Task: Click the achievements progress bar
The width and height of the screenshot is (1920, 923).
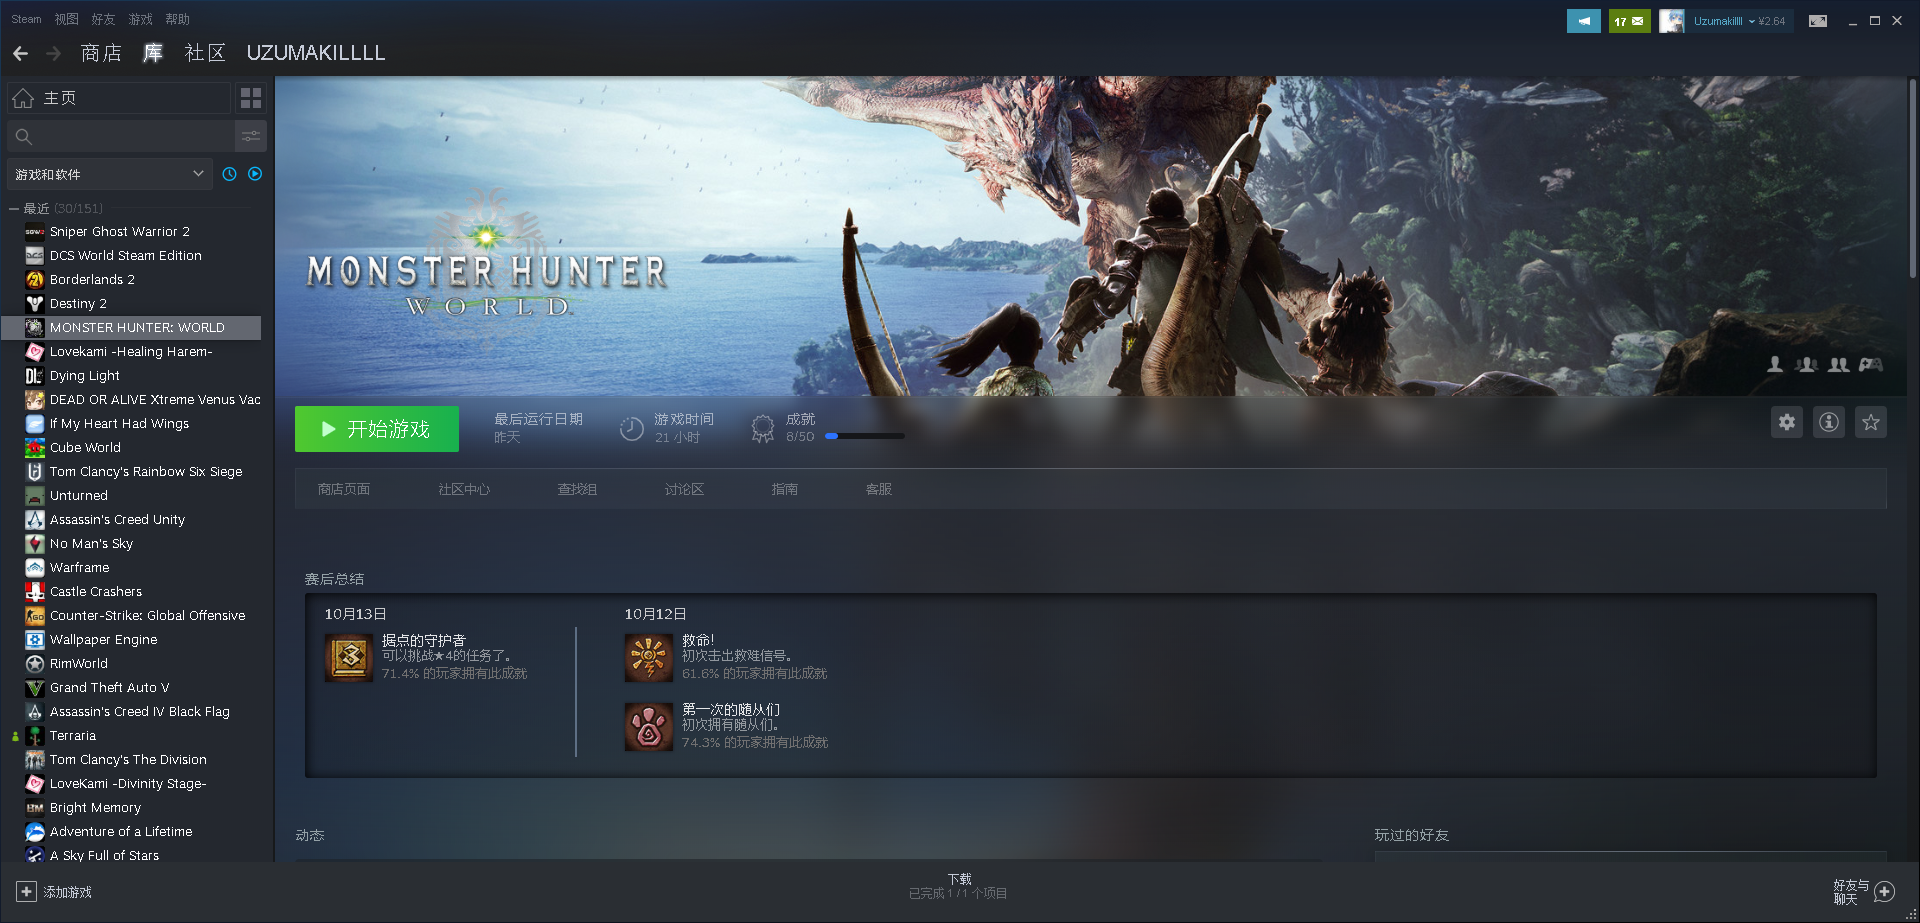Action: 865,436
